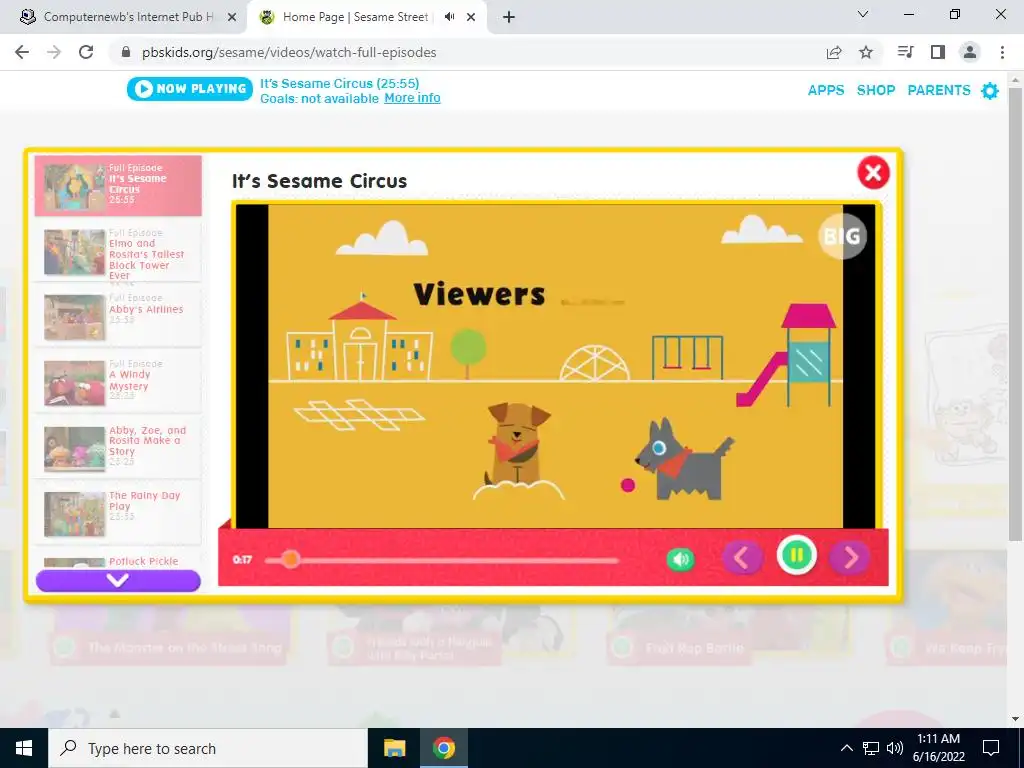Close the Sesame video player overlay

873,173
